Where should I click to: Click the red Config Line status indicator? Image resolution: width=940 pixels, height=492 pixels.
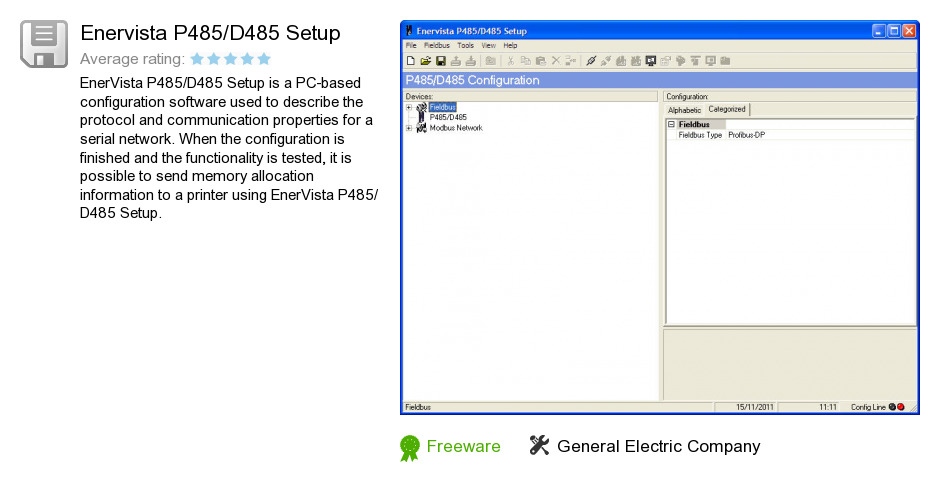point(900,407)
